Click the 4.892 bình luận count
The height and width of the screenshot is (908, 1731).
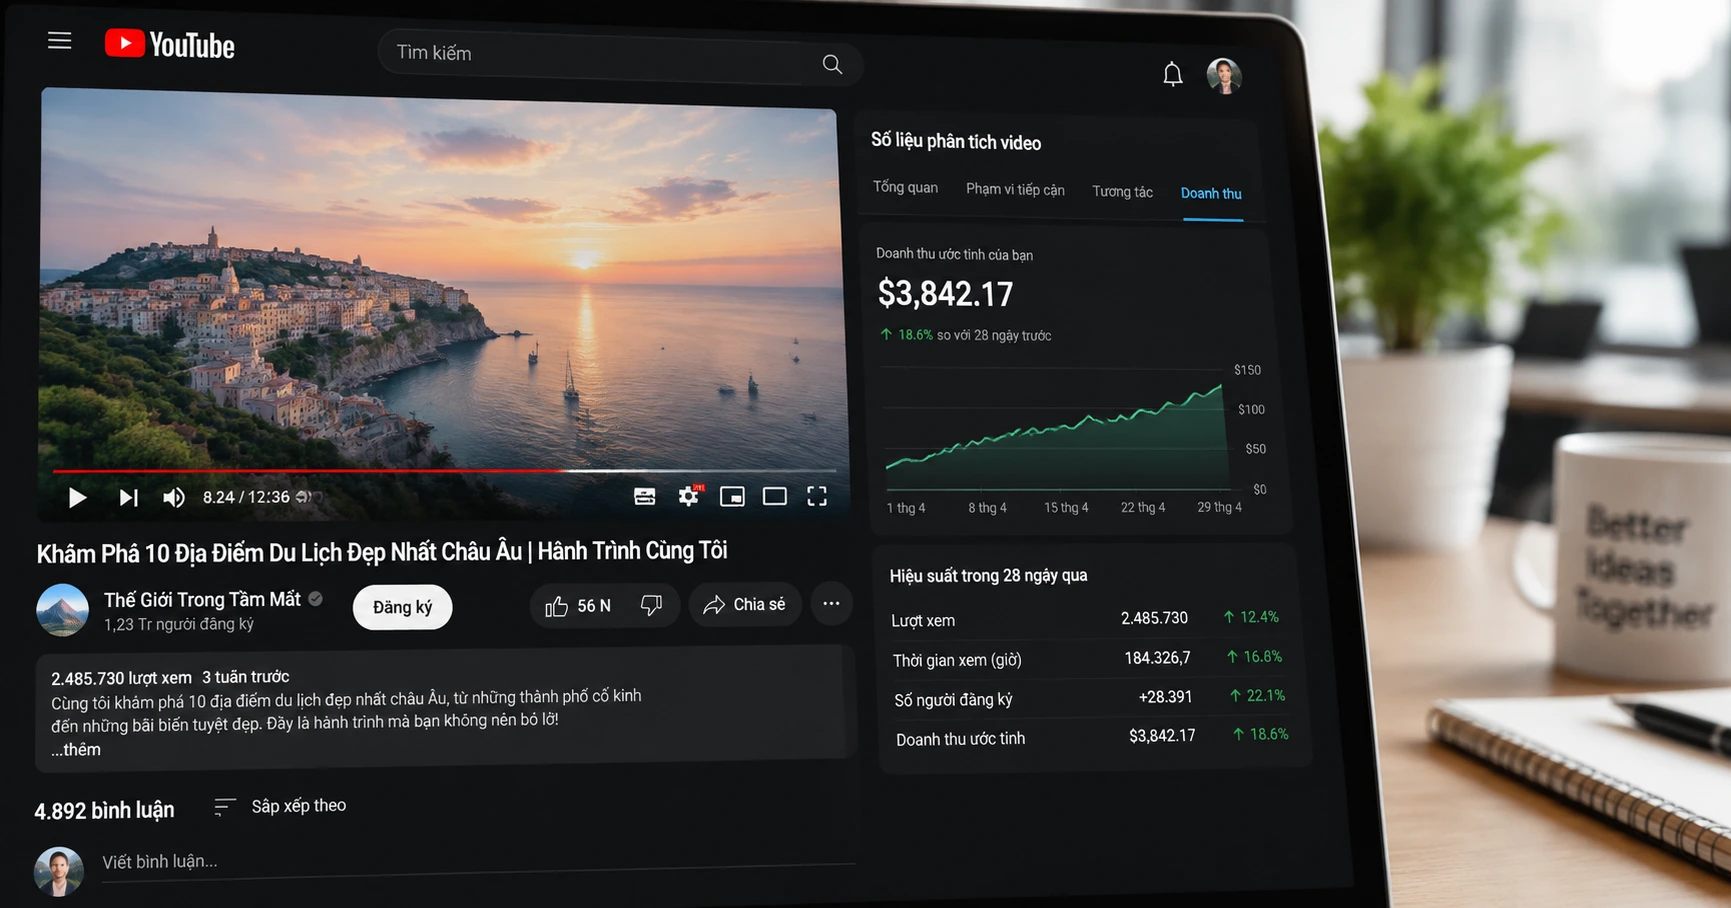pyautogui.click(x=104, y=810)
